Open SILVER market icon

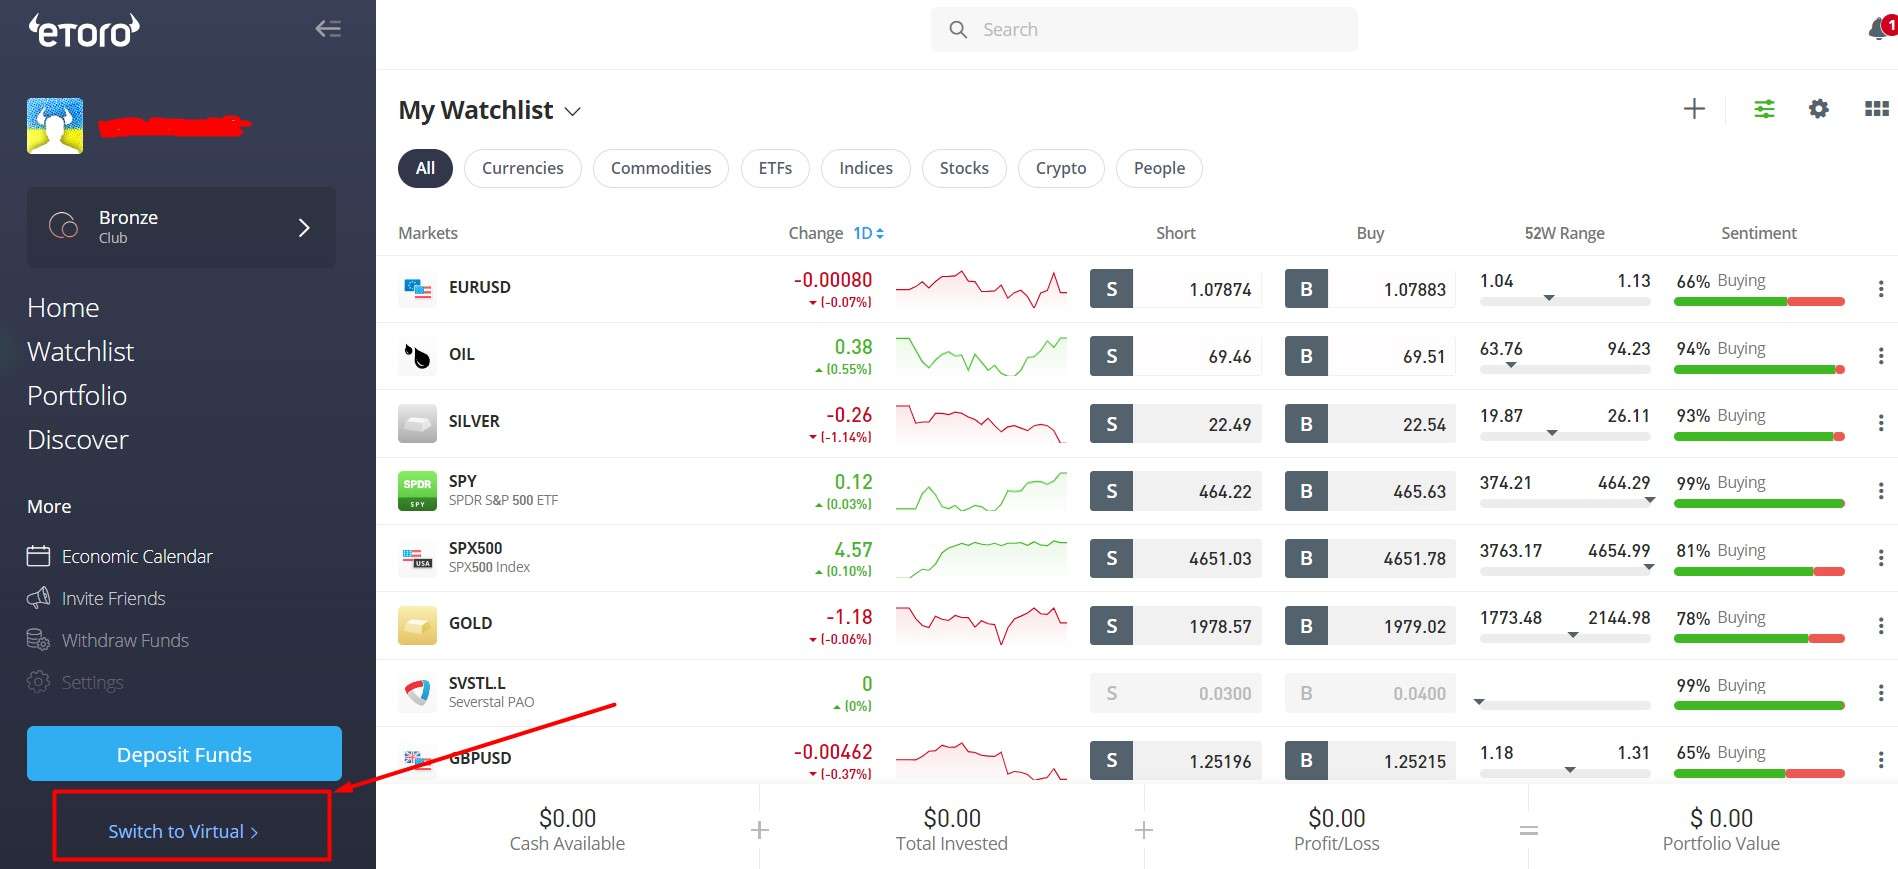417,423
